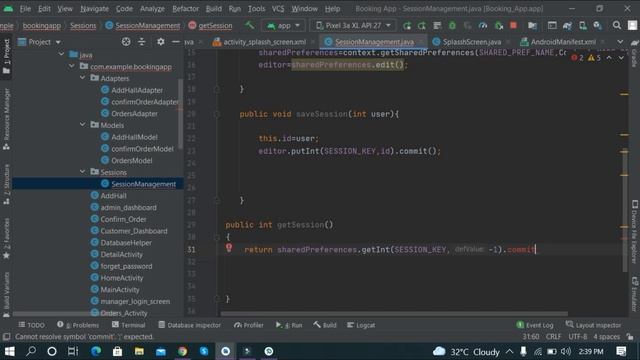Viewport: 640px width, 360px height.
Task: Toggle the Structure tool window
Action: click(6, 184)
